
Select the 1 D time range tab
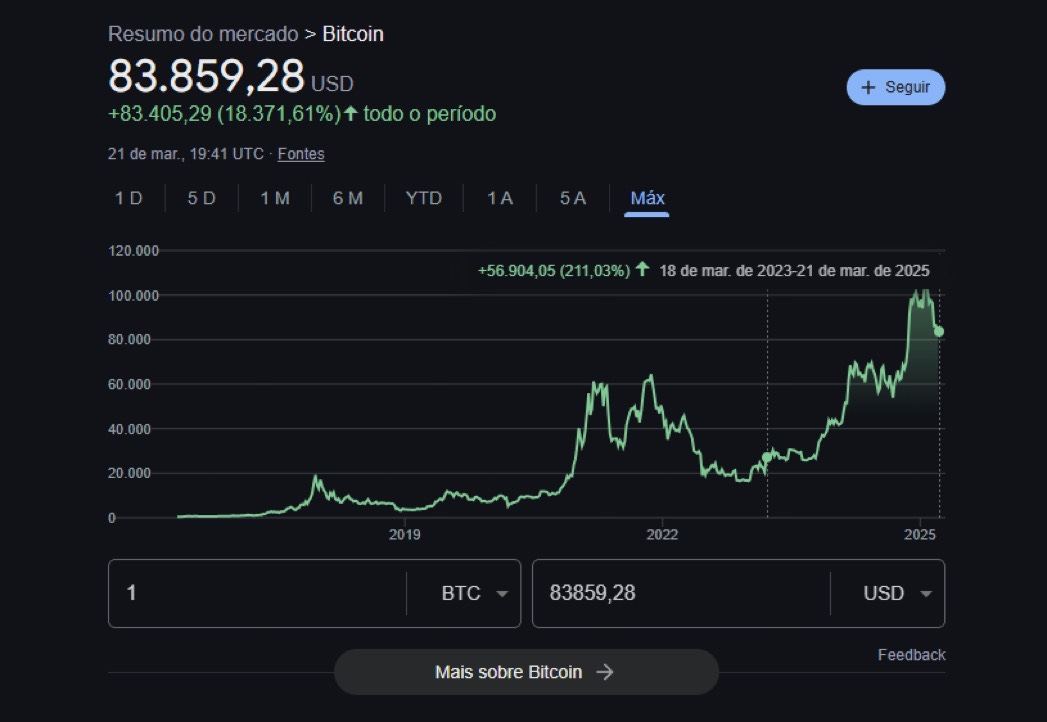coord(128,198)
